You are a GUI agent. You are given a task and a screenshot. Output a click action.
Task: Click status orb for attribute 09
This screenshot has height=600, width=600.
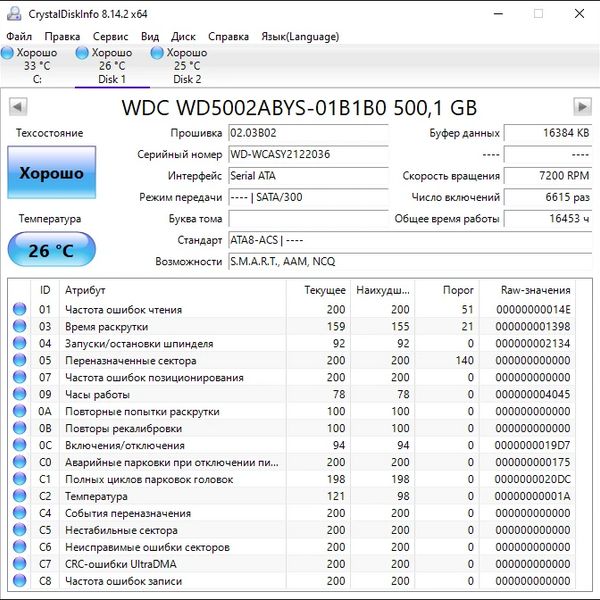tap(20, 394)
